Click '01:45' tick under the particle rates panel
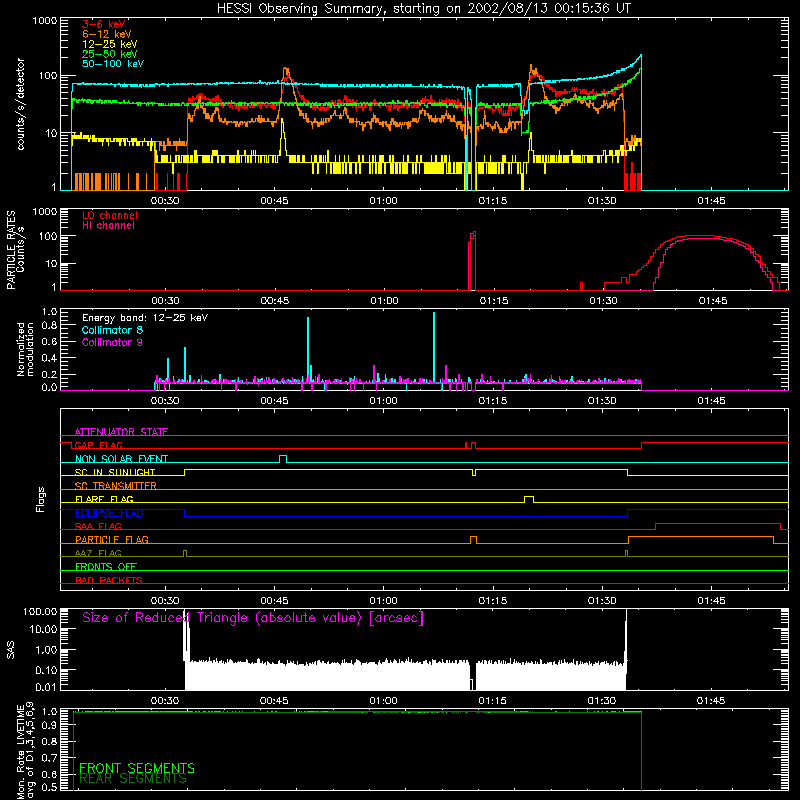800x800 pixels. (712, 301)
